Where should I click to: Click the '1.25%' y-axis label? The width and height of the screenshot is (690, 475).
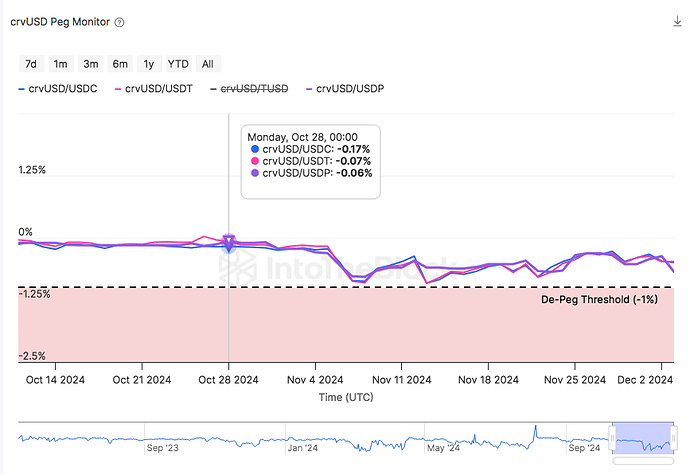[x=32, y=170]
